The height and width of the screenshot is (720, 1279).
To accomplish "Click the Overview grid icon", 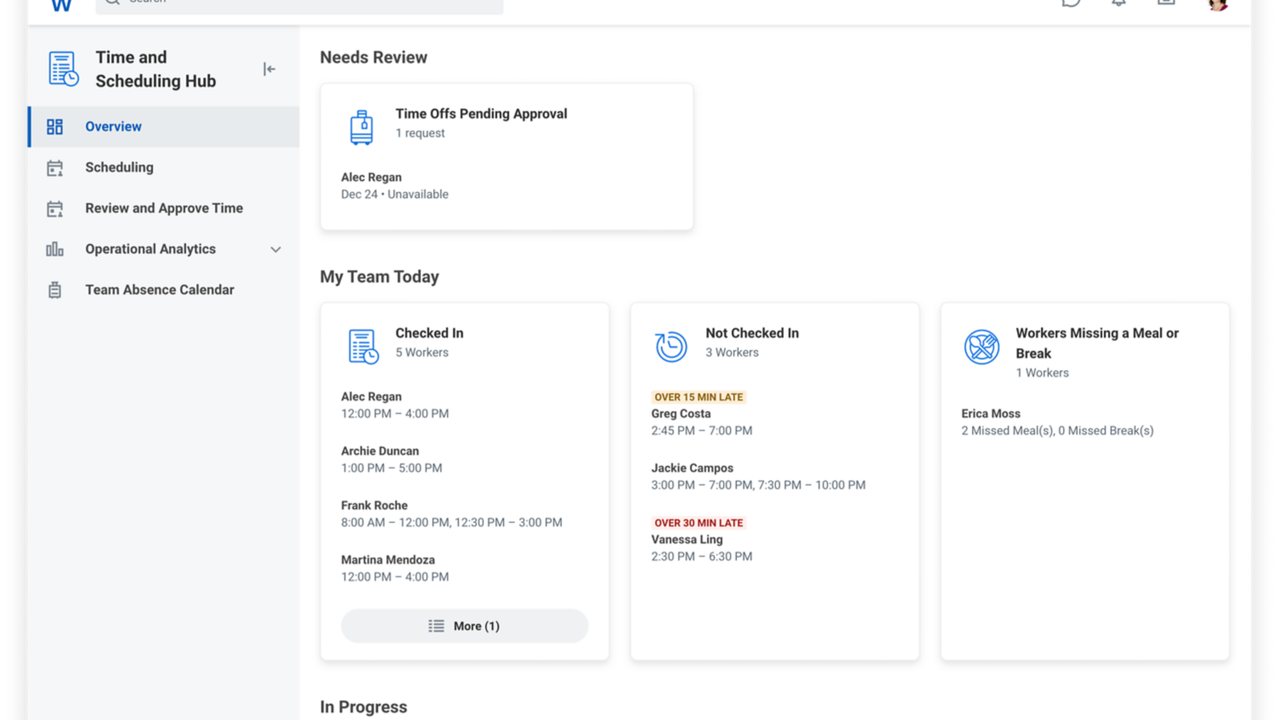I will [x=55, y=127].
